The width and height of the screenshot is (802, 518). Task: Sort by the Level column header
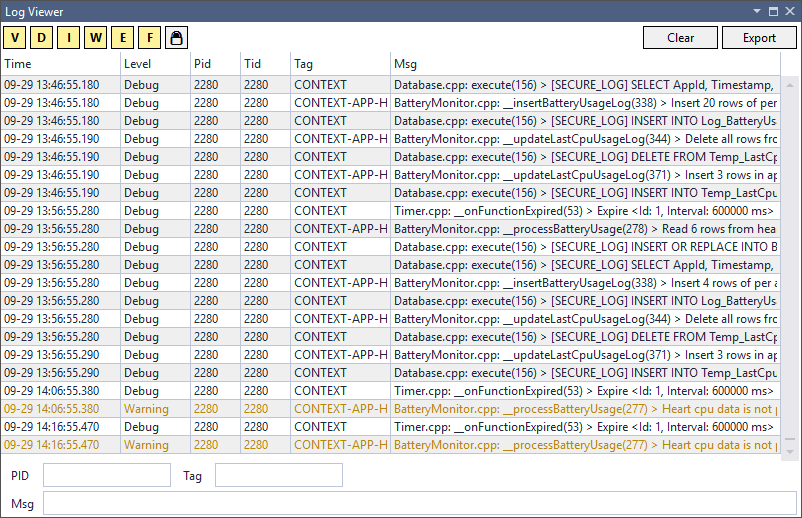pyautogui.click(x=154, y=64)
